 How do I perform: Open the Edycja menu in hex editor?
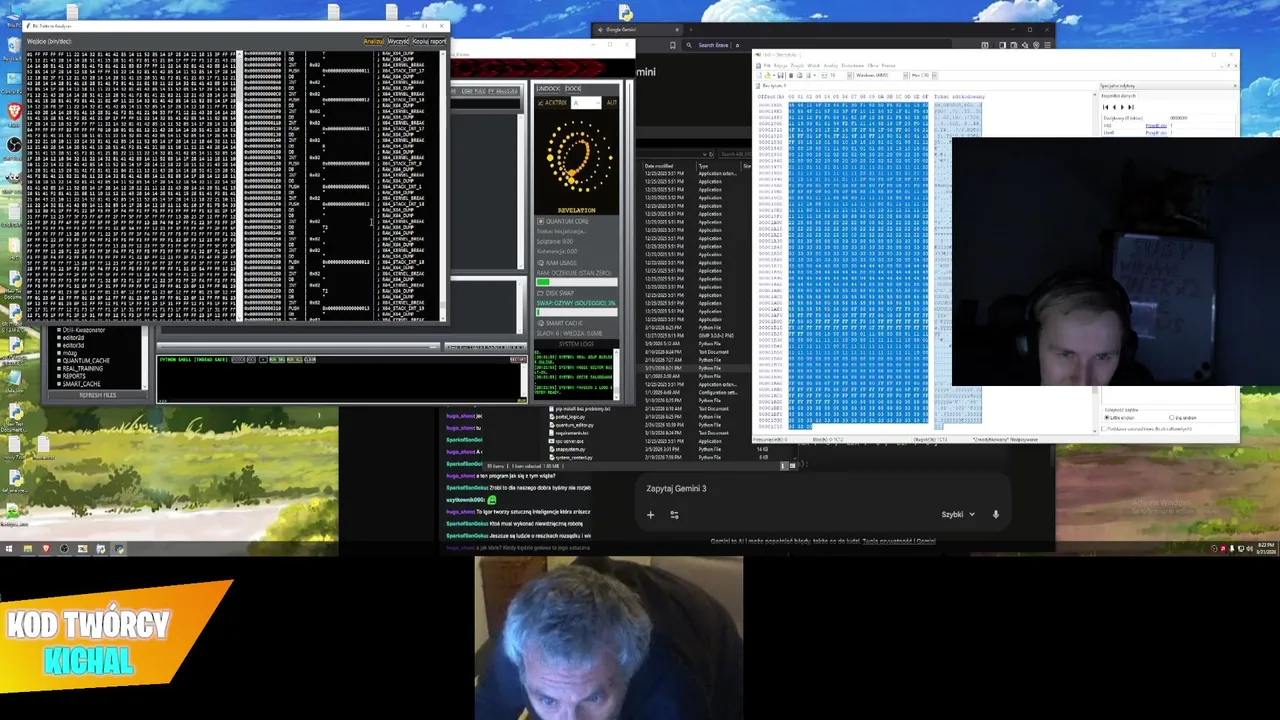click(780, 66)
